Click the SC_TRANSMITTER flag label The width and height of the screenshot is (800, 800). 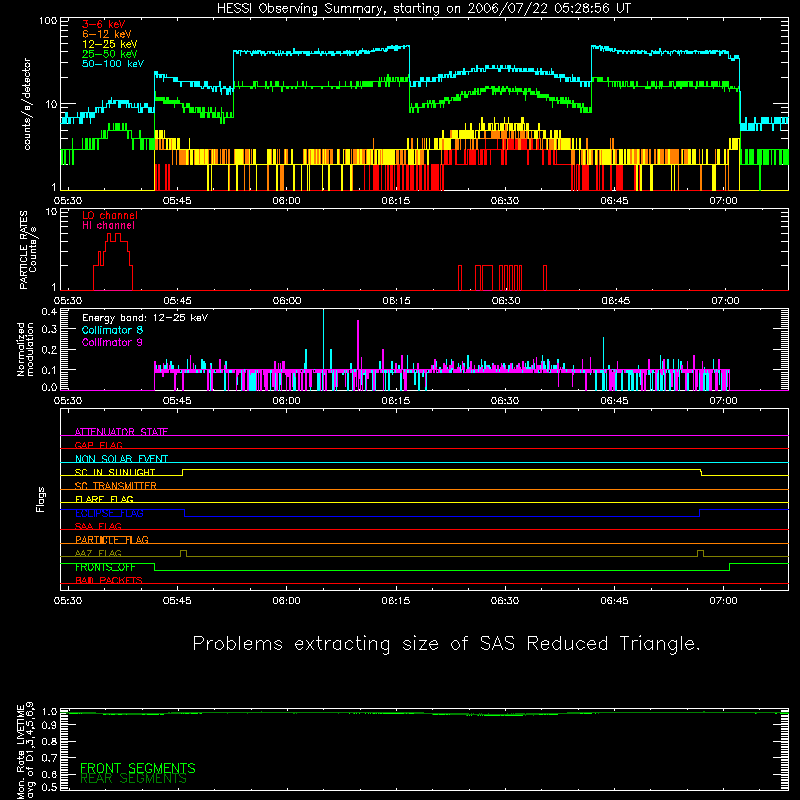(x=116, y=486)
